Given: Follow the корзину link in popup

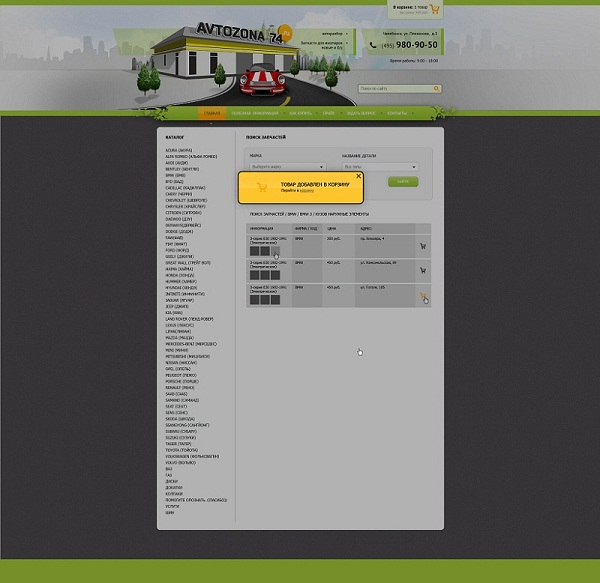Looking at the screenshot, I should [x=306, y=190].
